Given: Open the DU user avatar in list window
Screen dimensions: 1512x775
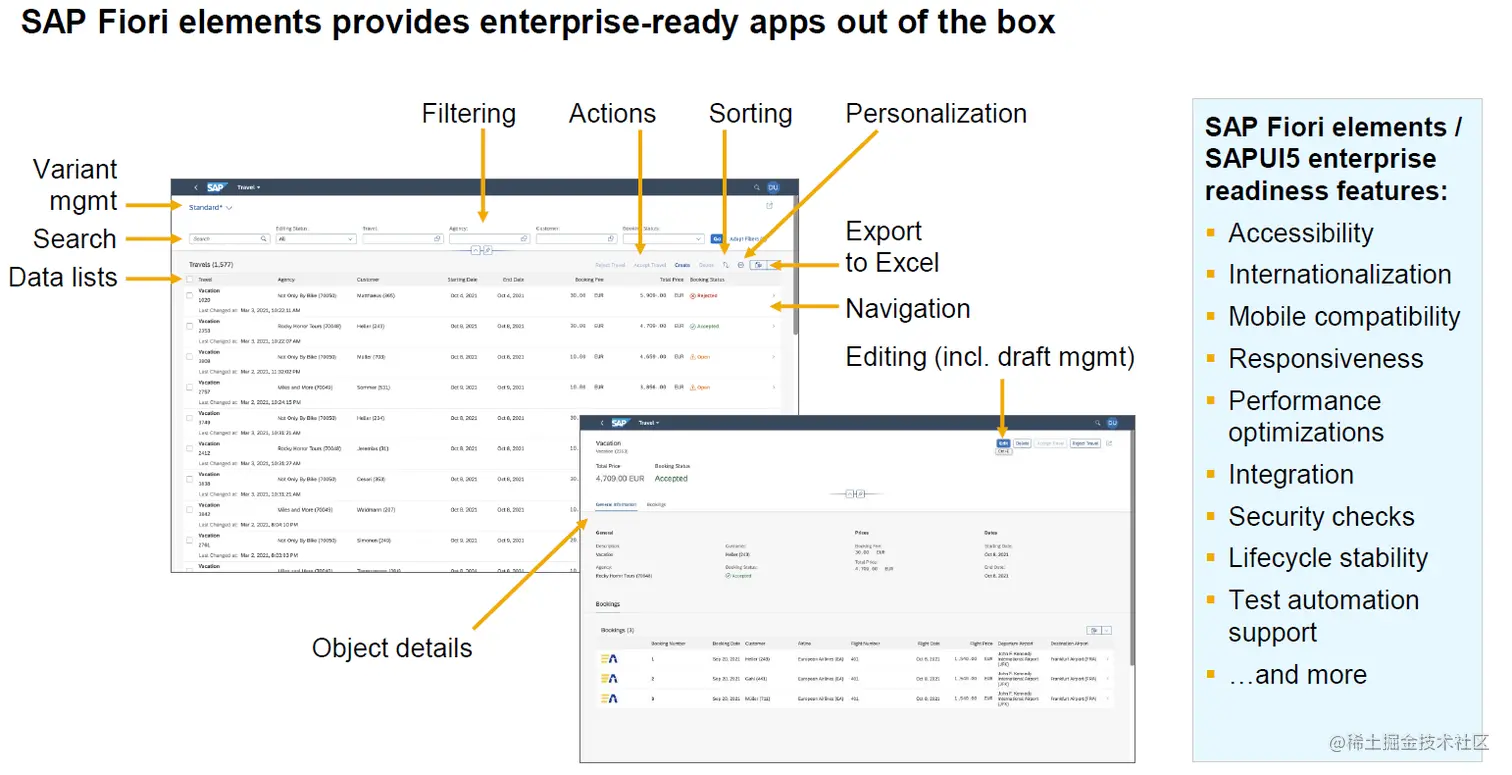Looking at the screenshot, I should tap(772, 187).
